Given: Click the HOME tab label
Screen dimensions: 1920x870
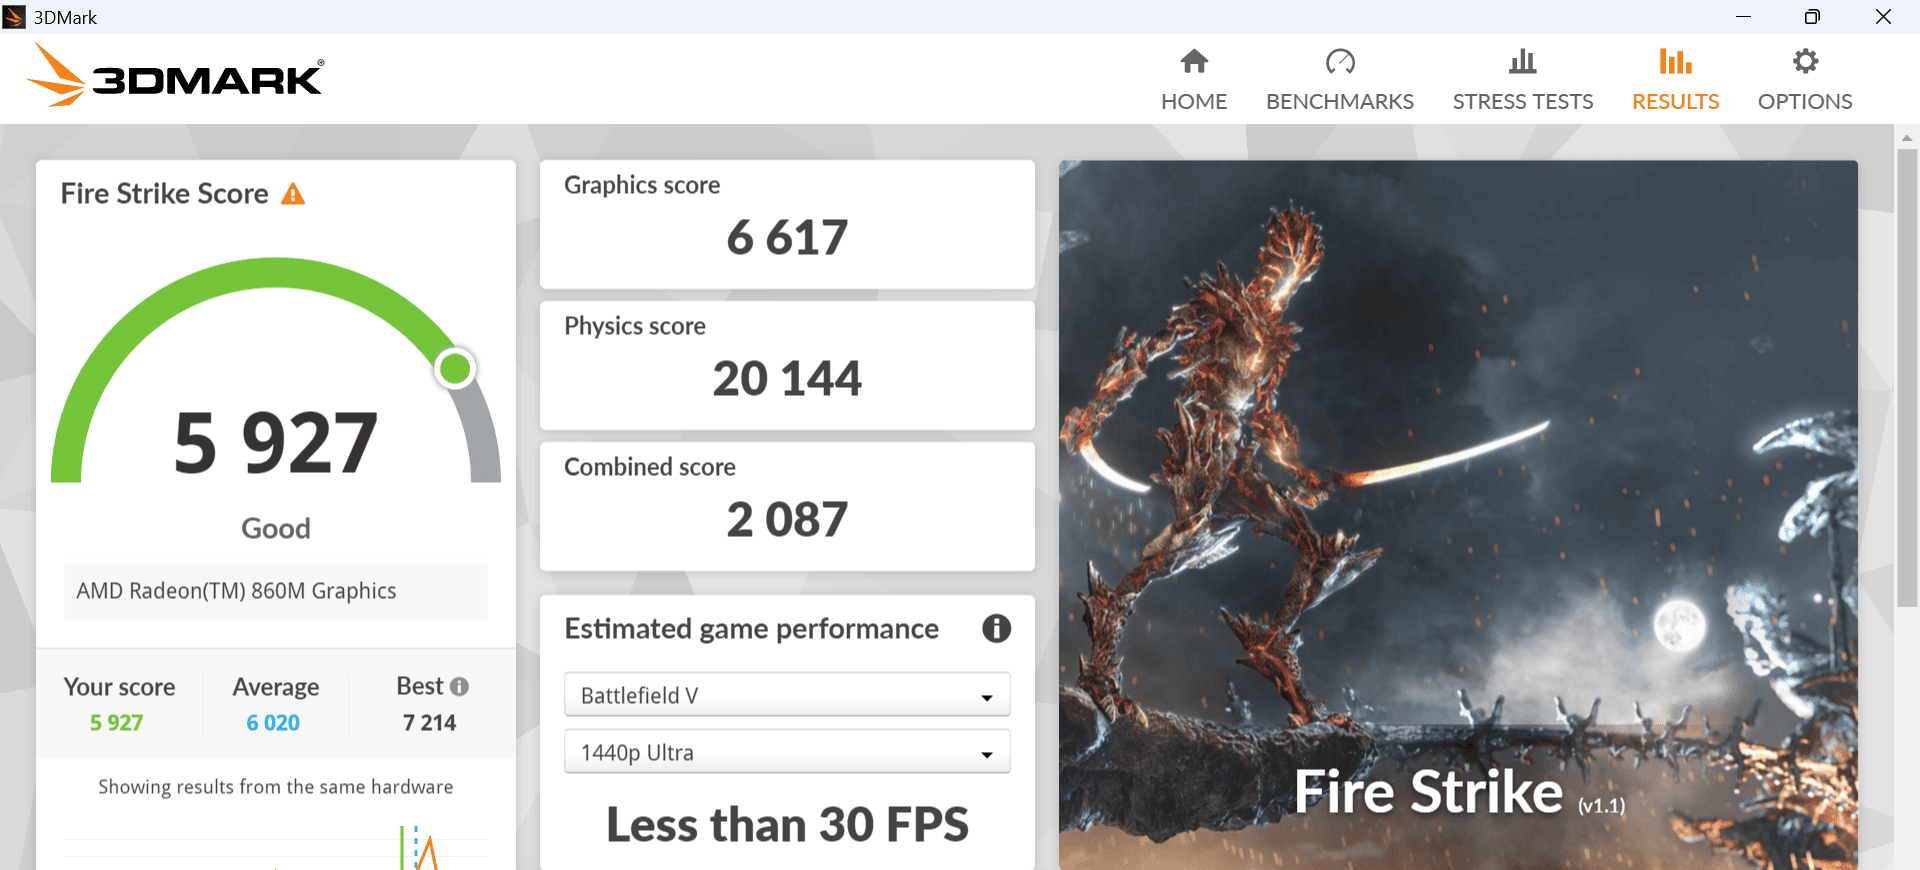Looking at the screenshot, I should click(1194, 102).
